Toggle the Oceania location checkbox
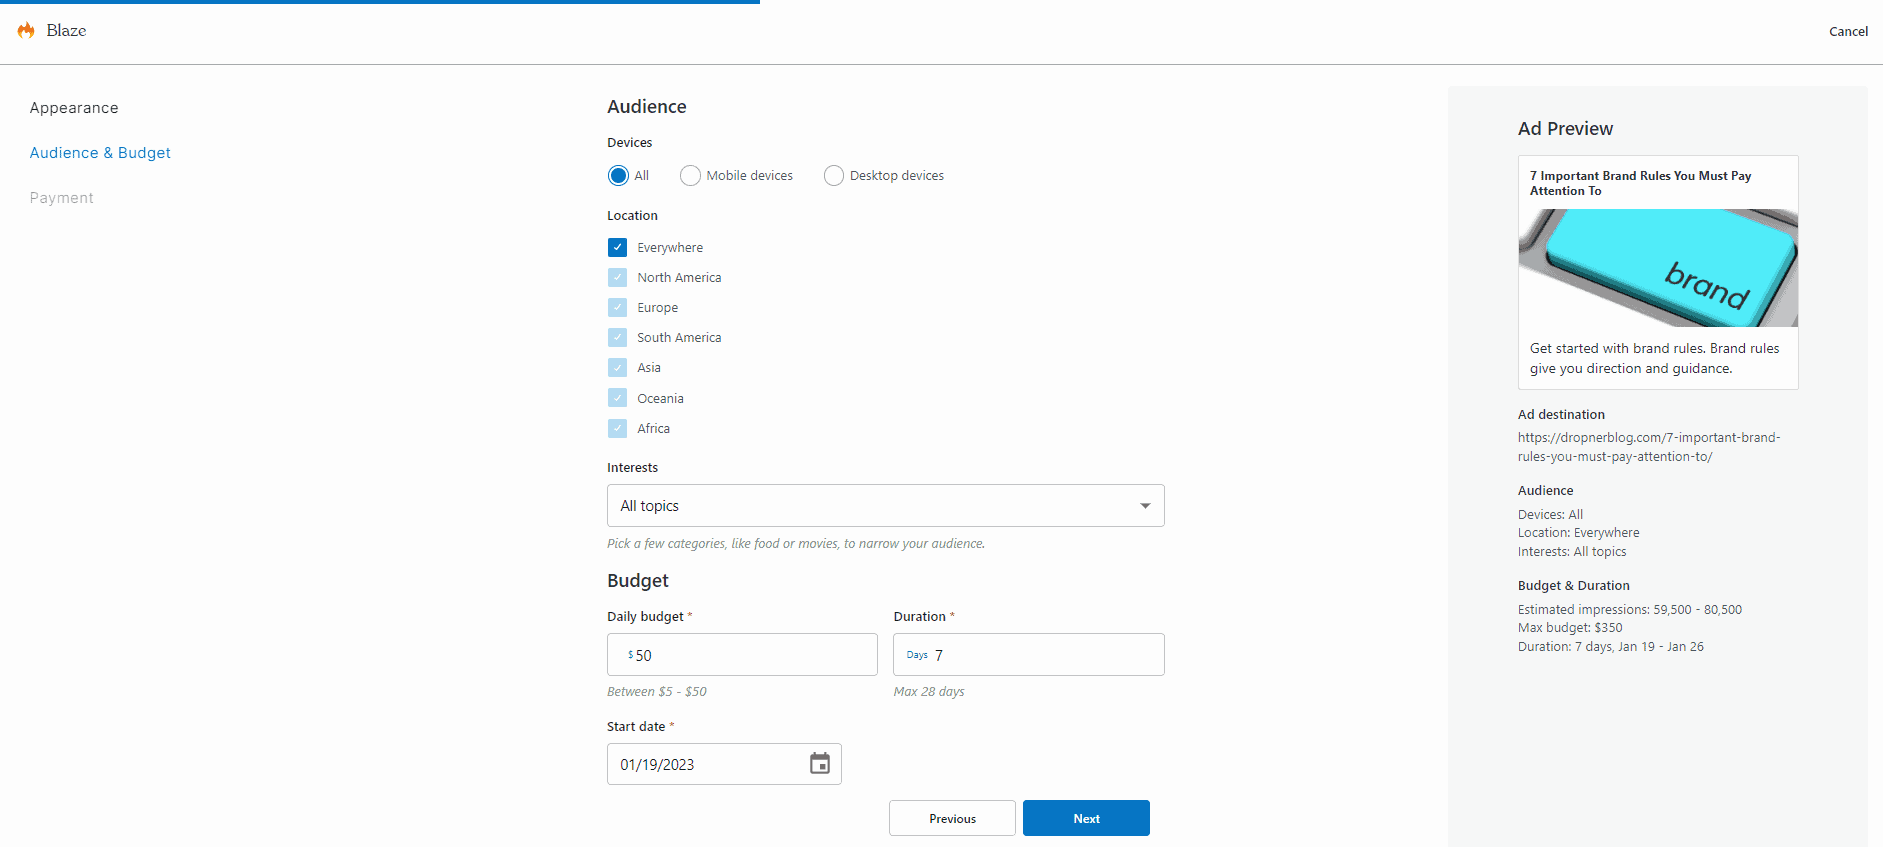Image resolution: width=1883 pixels, height=847 pixels. pyautogui.click(x=618, y=398)
